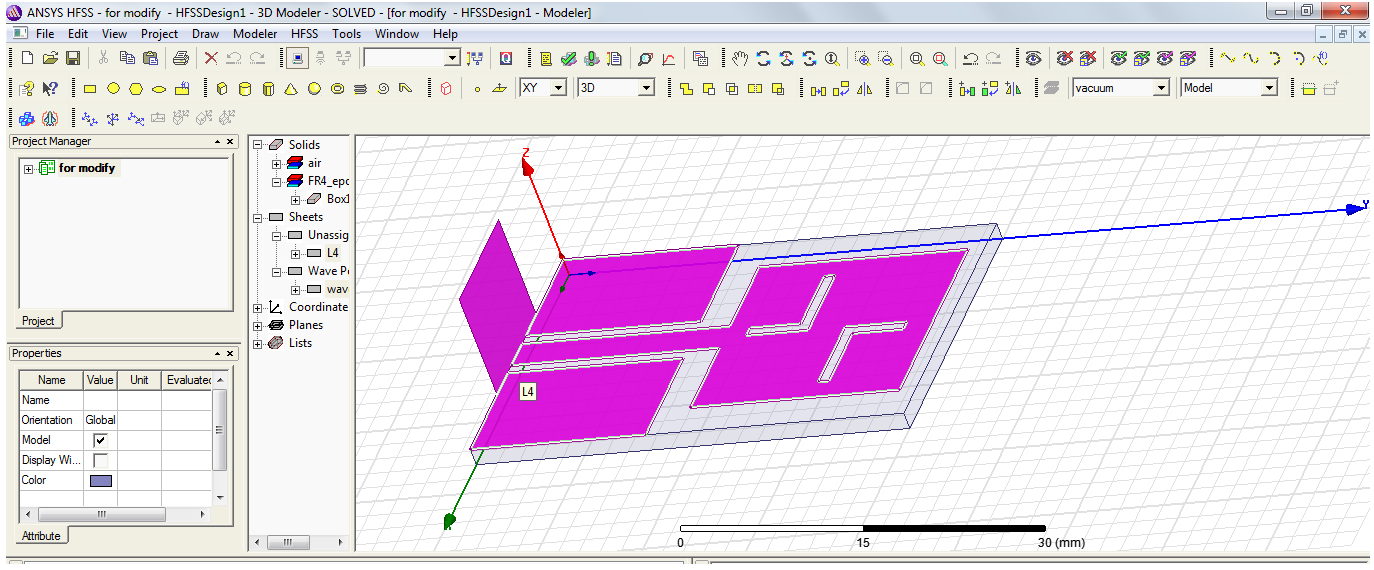Click the Zoom in magnifier icon
Image resolution: width=1374 pixels, height=570 pixels.
pyautogui.click(x=862, y=58)
